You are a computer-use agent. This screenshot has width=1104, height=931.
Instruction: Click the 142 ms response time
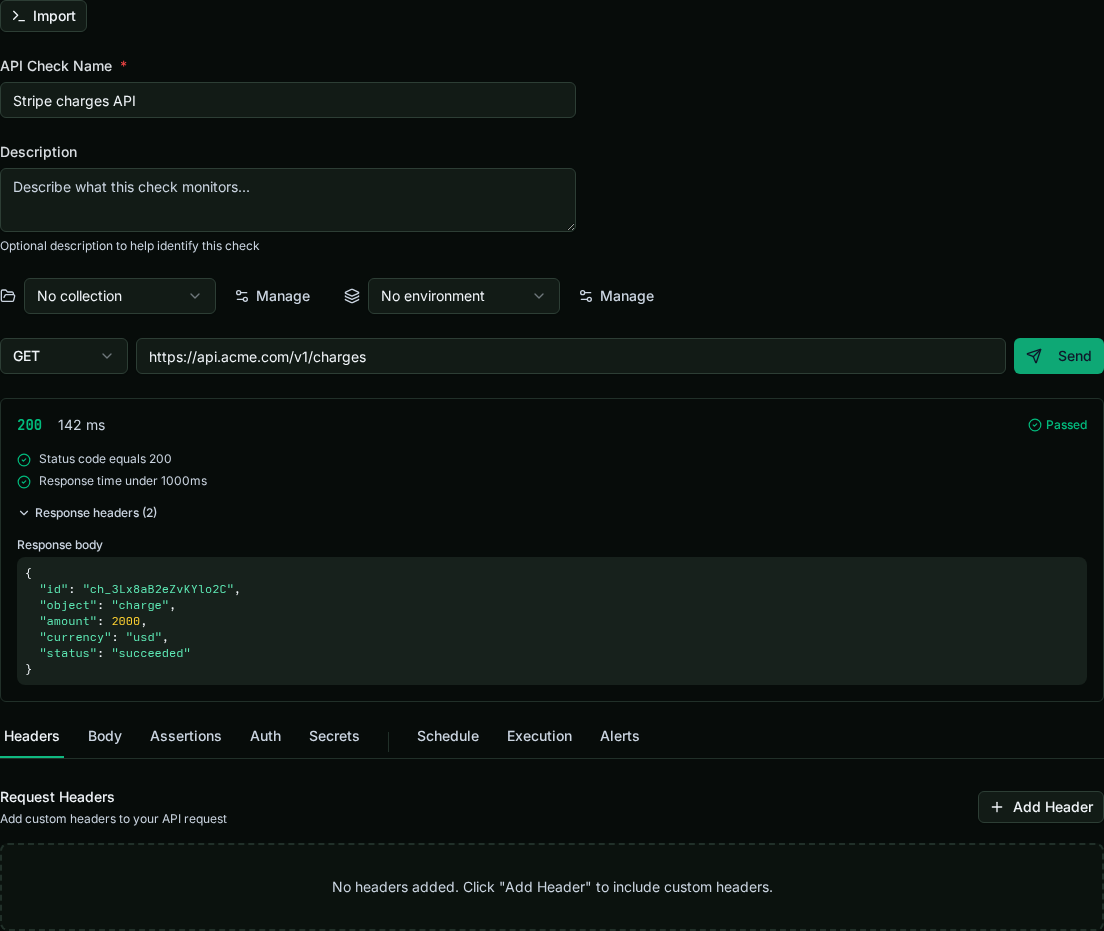pos(82,425)
